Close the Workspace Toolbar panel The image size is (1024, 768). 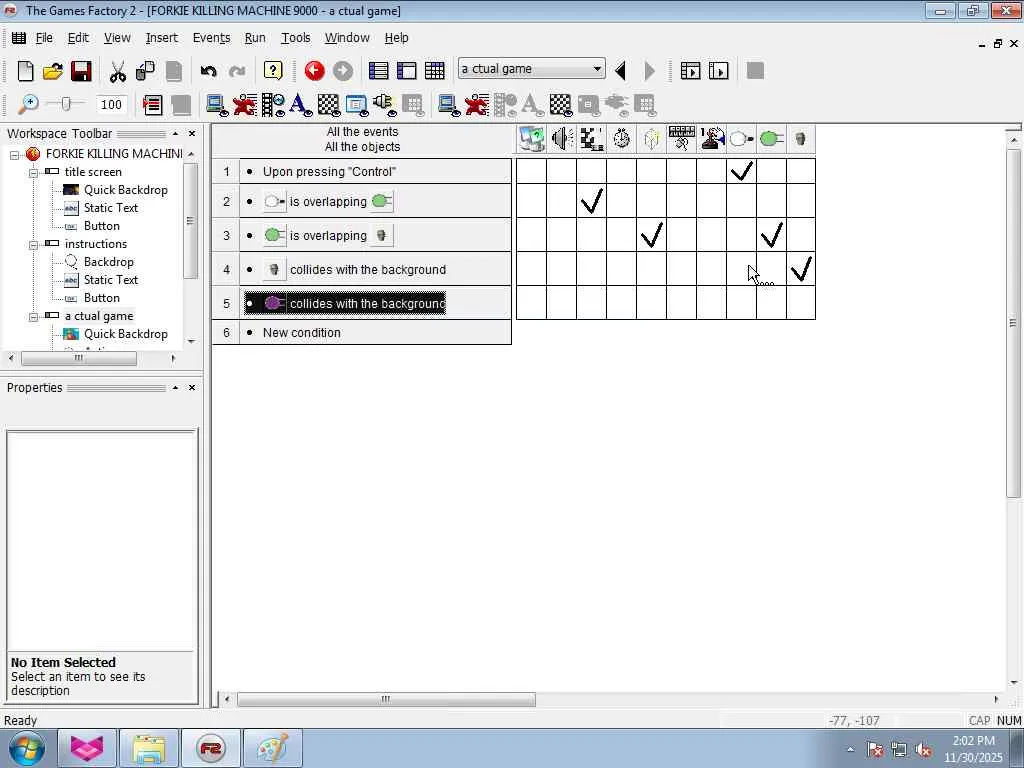point(192,133)
